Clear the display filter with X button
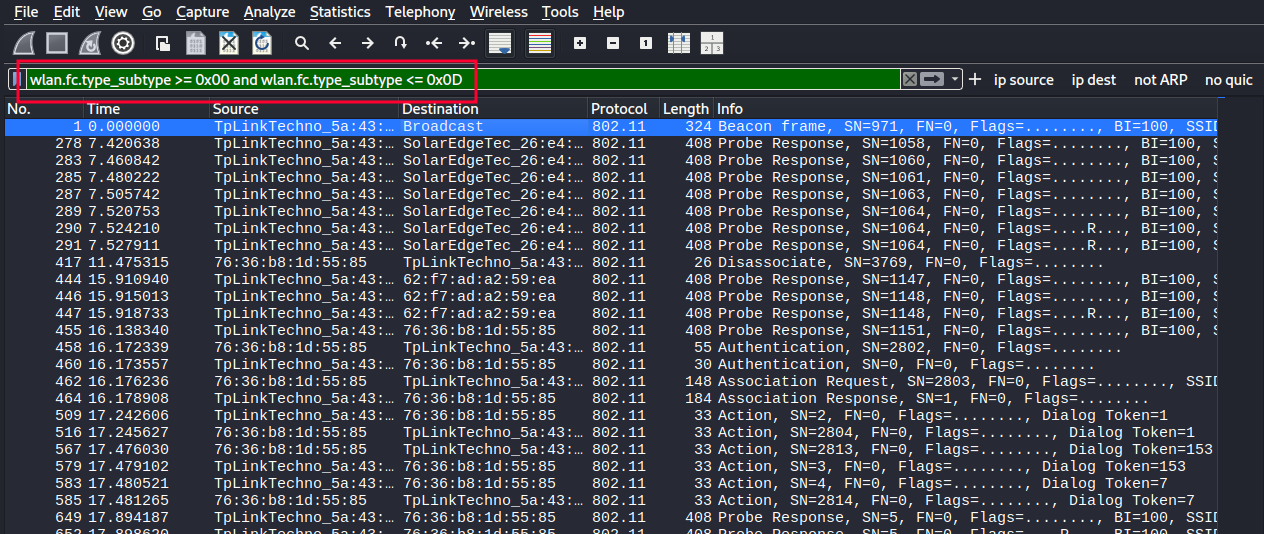 [x=909, y=79]
